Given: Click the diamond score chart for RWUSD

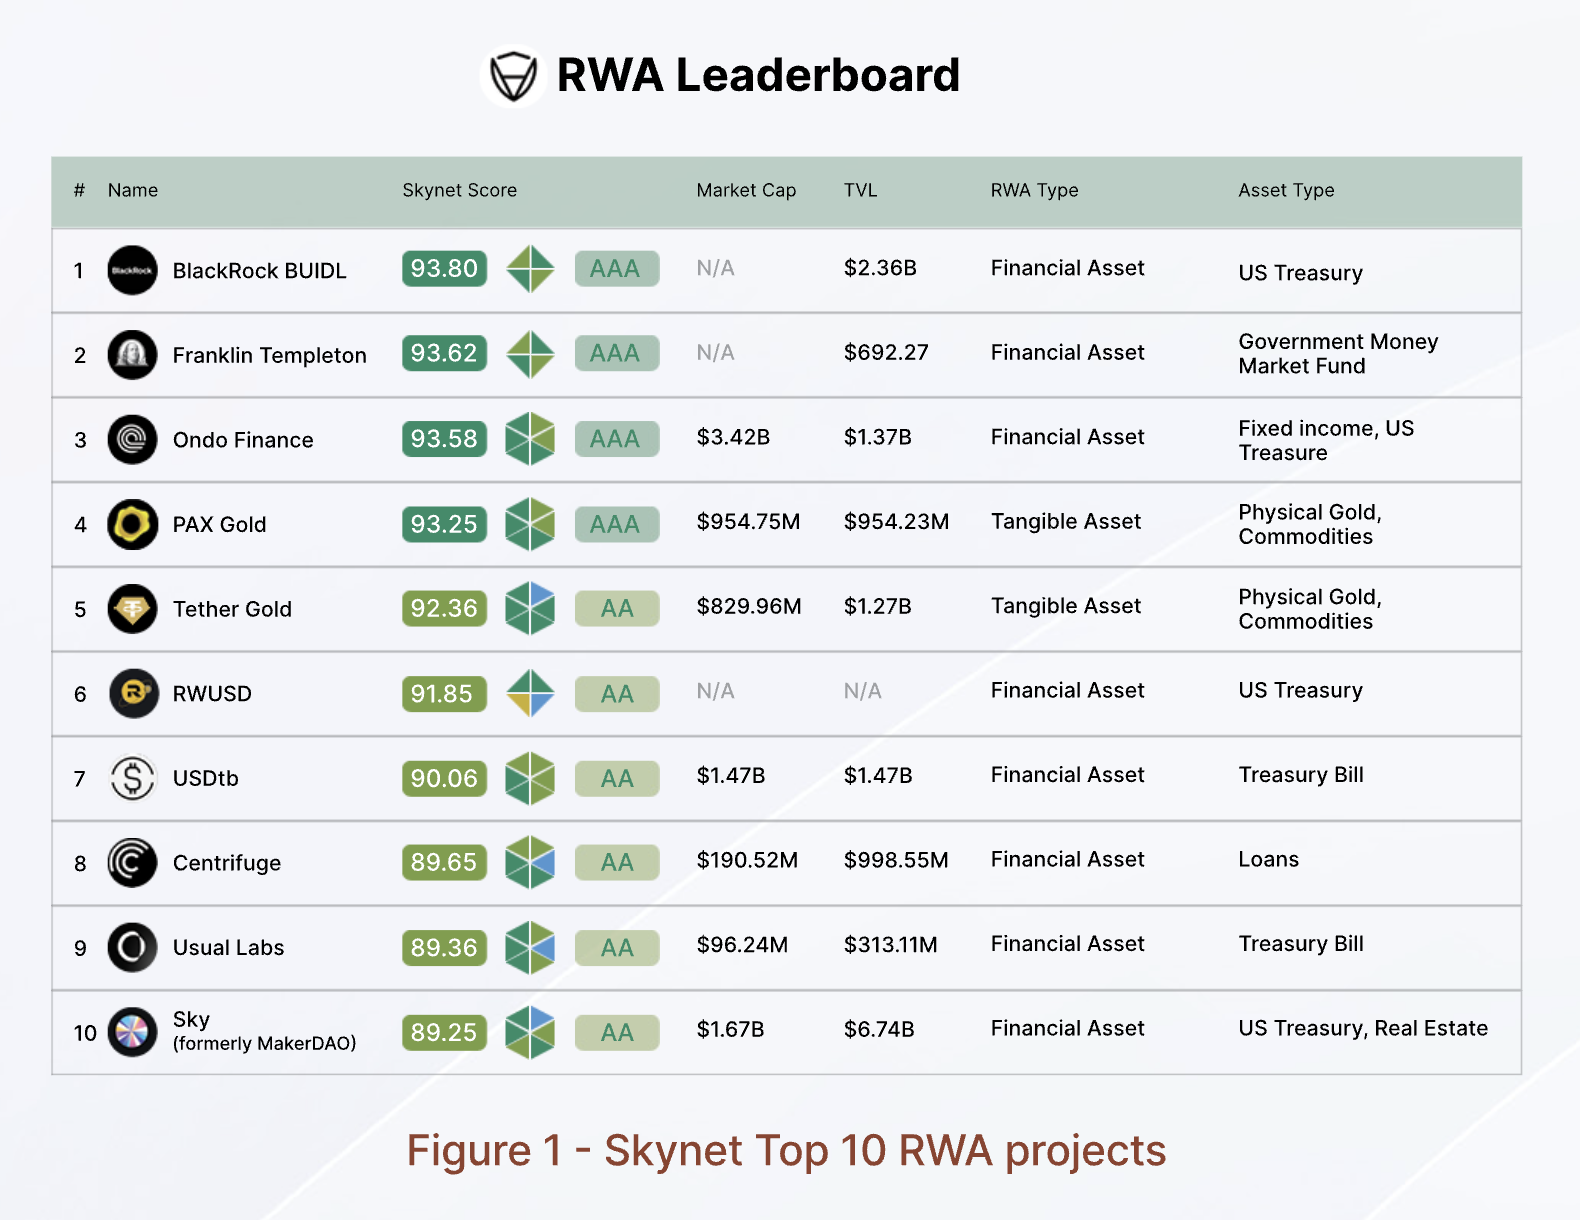Looking at the screenshot, I should pyautogui.click(x=530, y=693).
